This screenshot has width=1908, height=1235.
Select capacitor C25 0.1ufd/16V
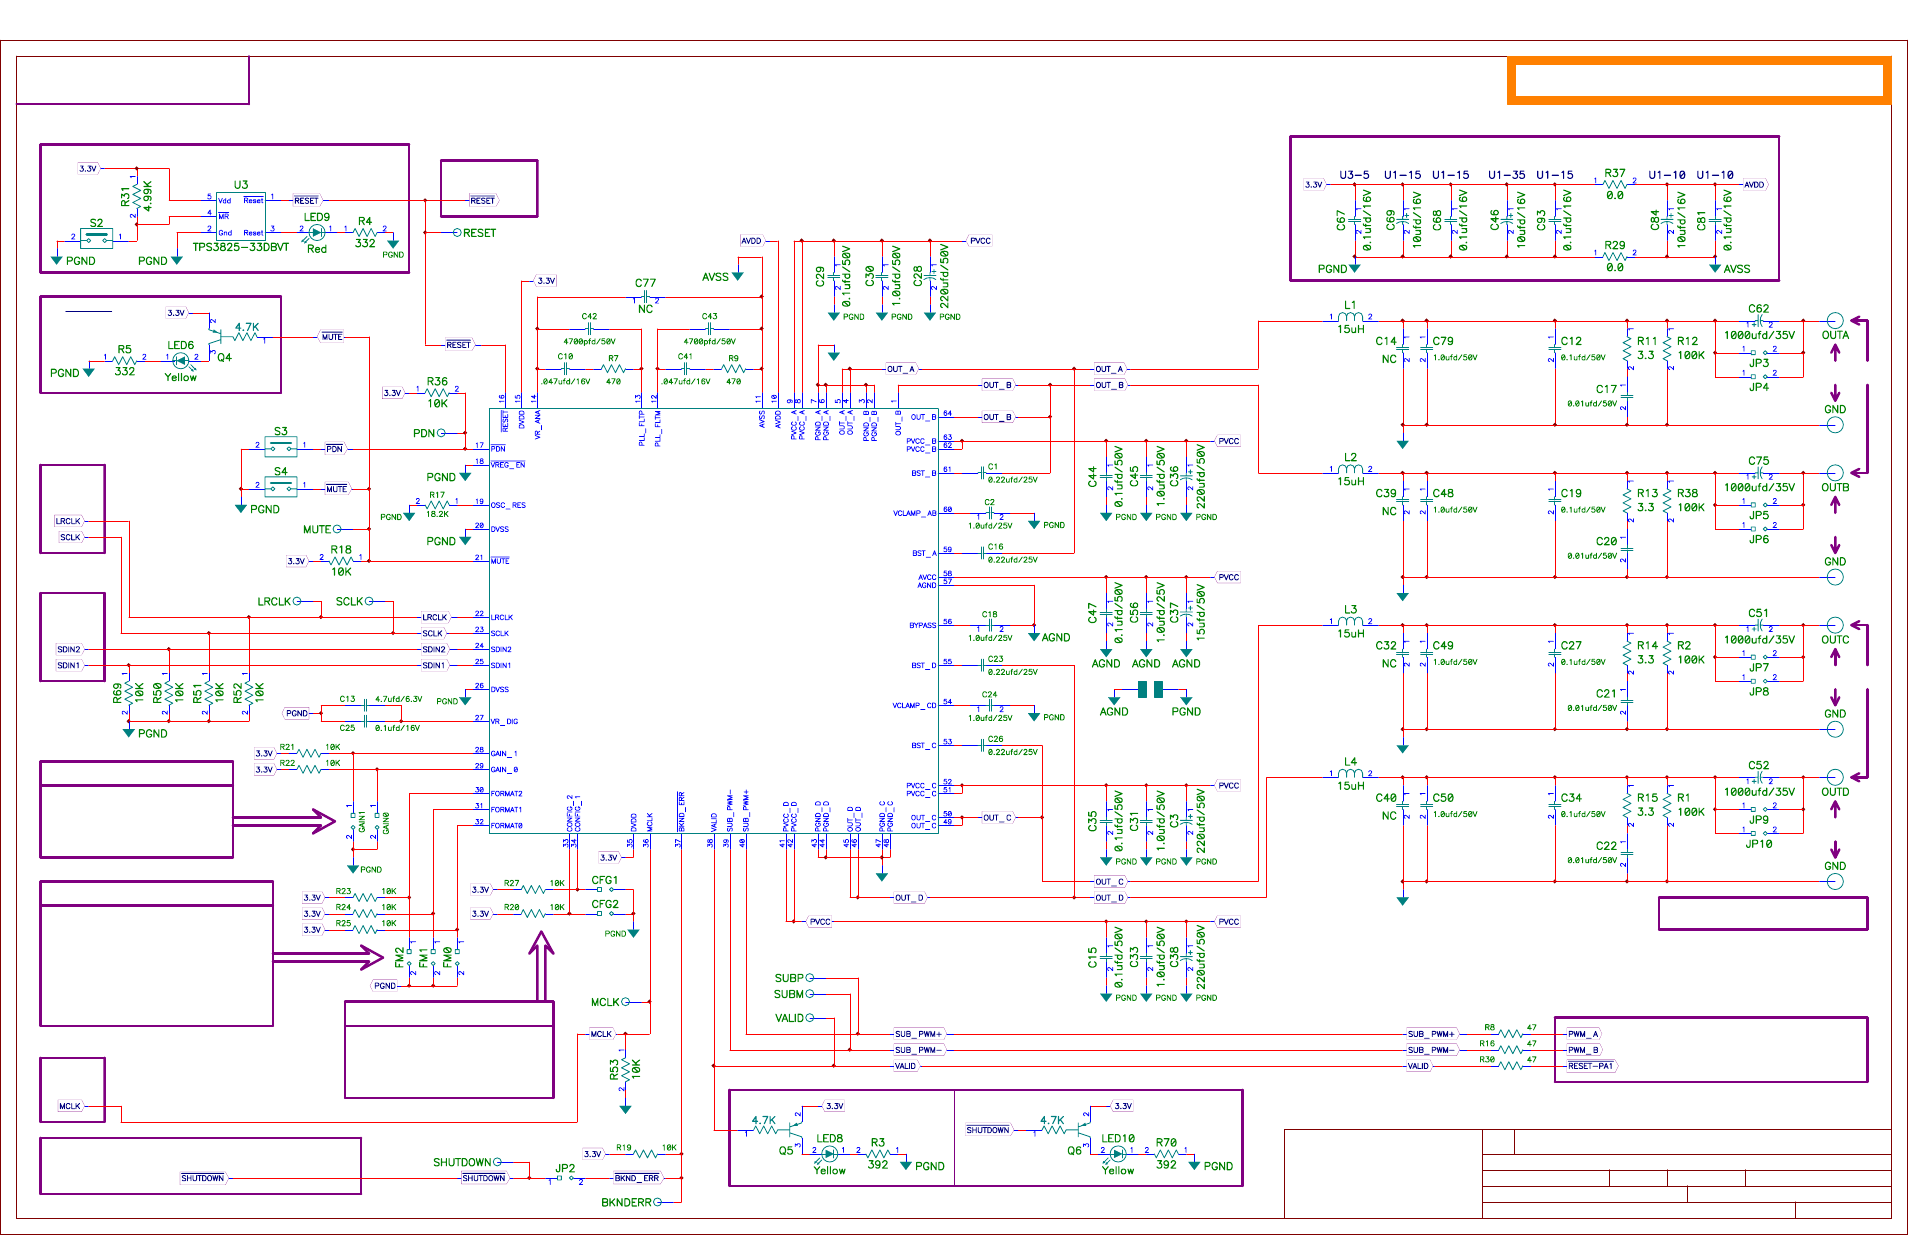point(365,721)
